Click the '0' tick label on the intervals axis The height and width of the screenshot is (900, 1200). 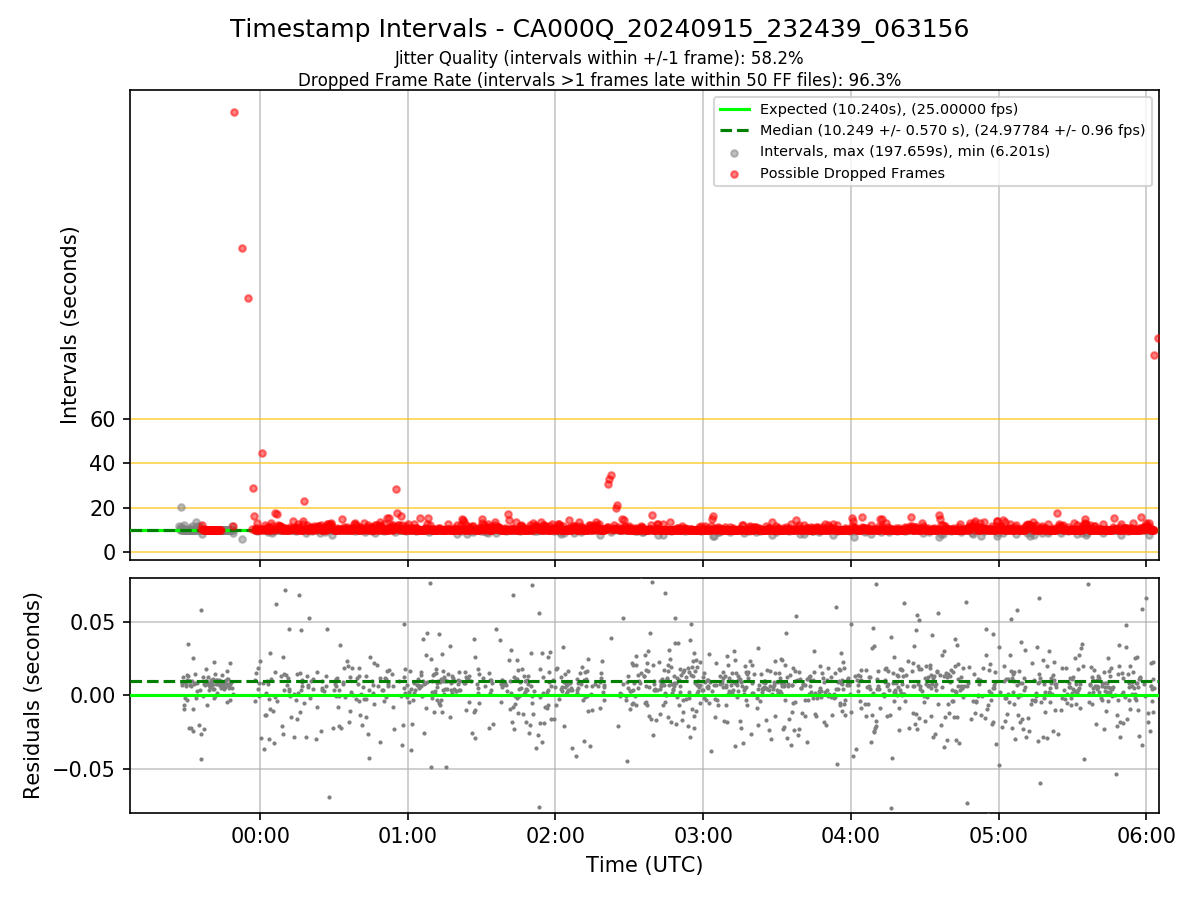112,552
